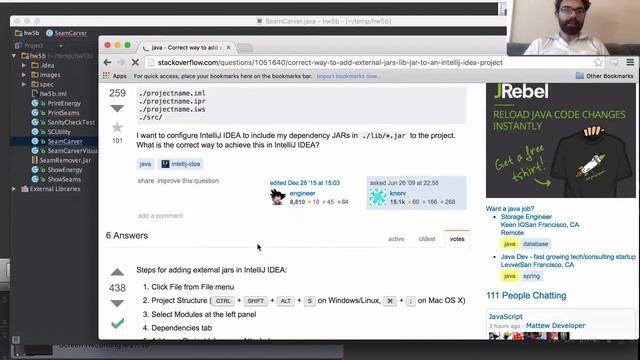Open the JavaScript chat room
This screenshot has width=640, height=360.
coord(505,317)
